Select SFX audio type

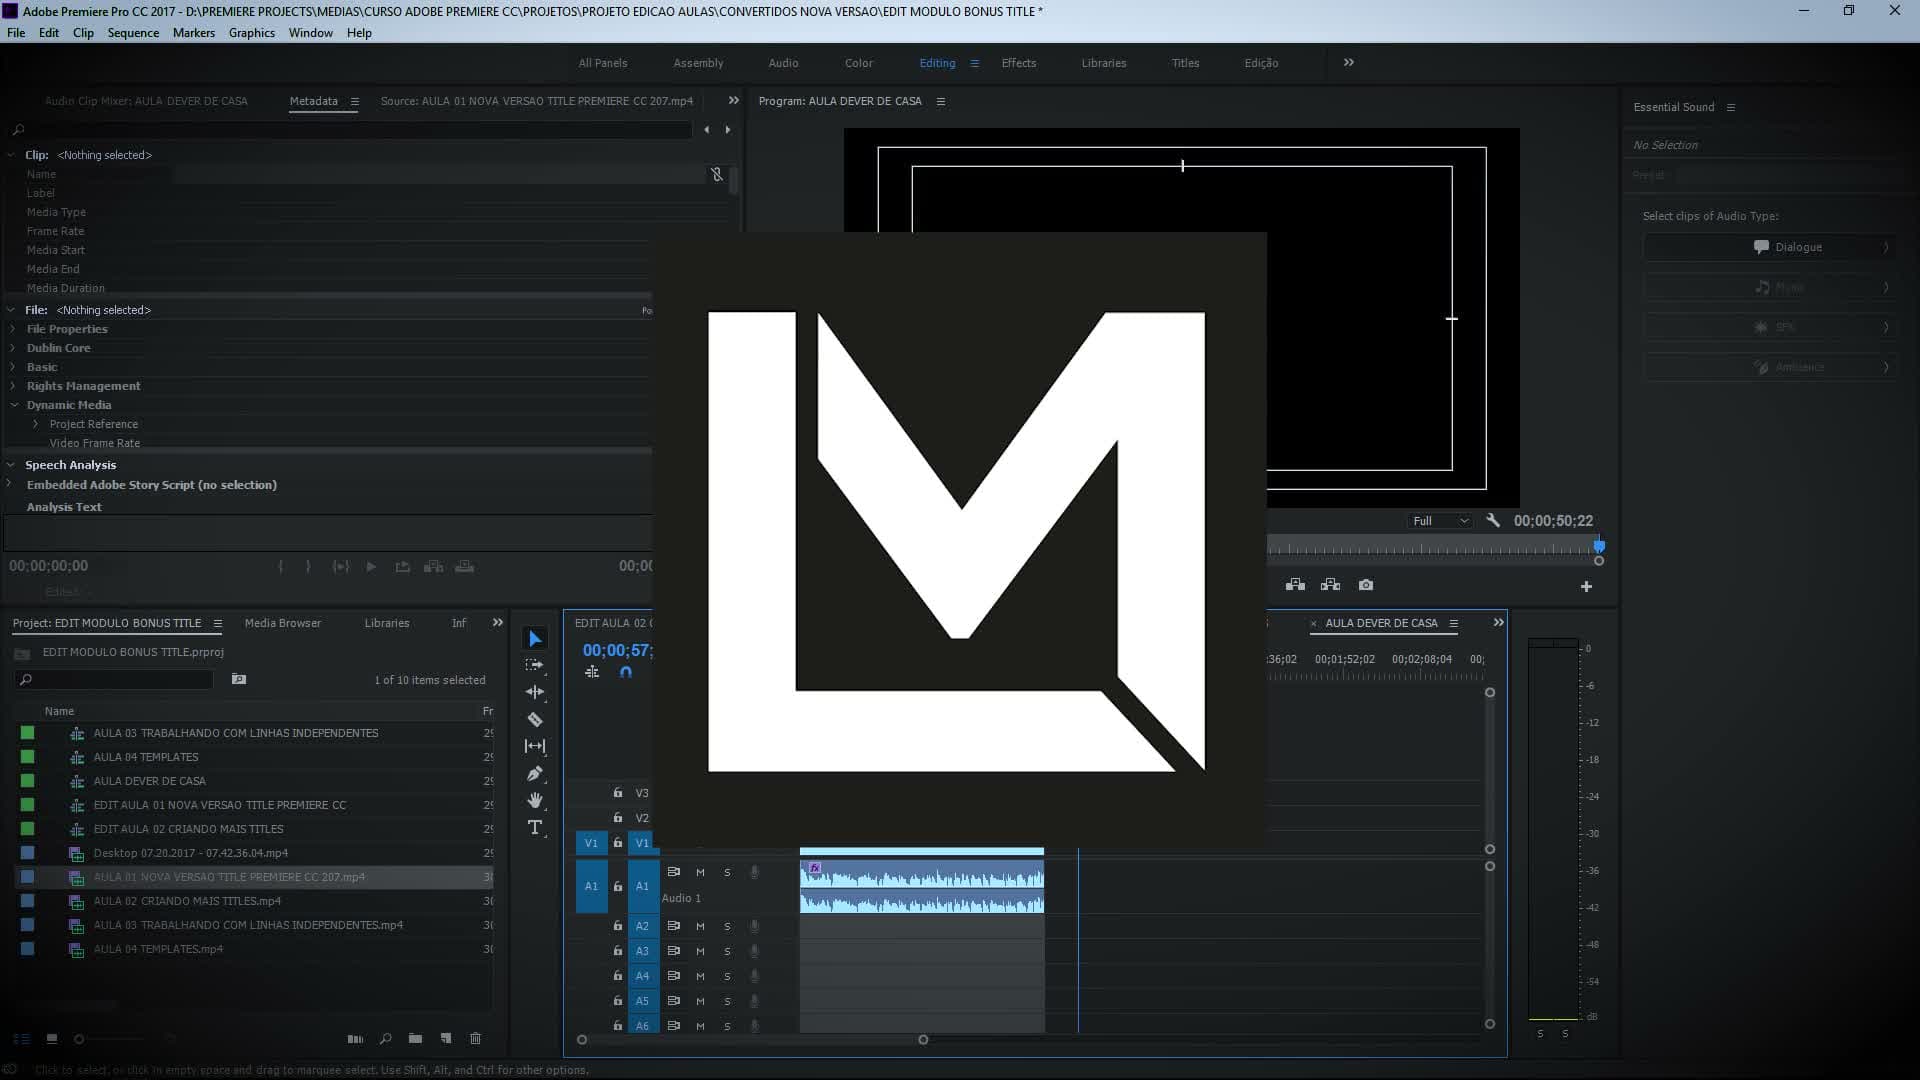1770,327
